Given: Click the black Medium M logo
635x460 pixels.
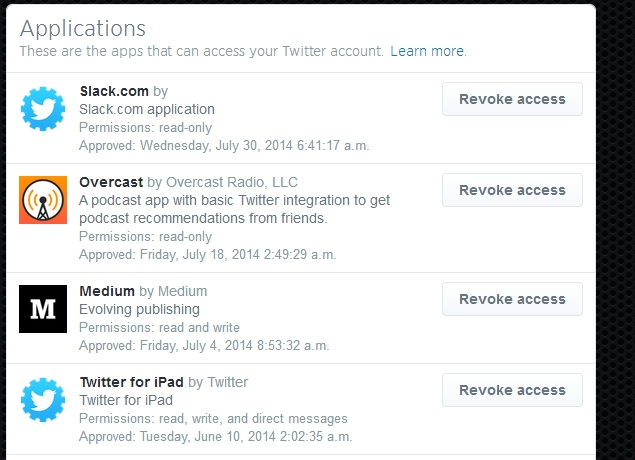Looking at the screenshot, I should pos(43,309).
